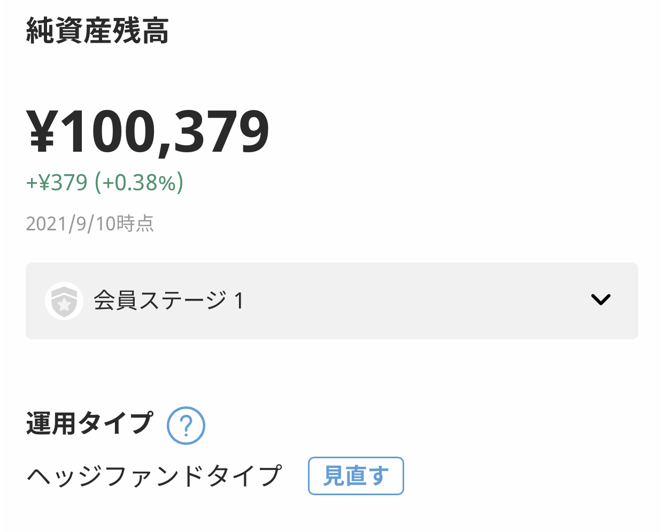Screen dimensions: 667x532
Task: Open the 会員ステージ 1 dropdown
Action: (331, 301)
